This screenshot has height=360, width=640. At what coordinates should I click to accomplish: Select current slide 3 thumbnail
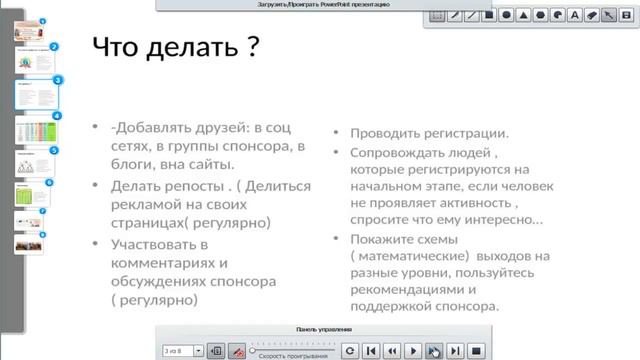[37, 95]
